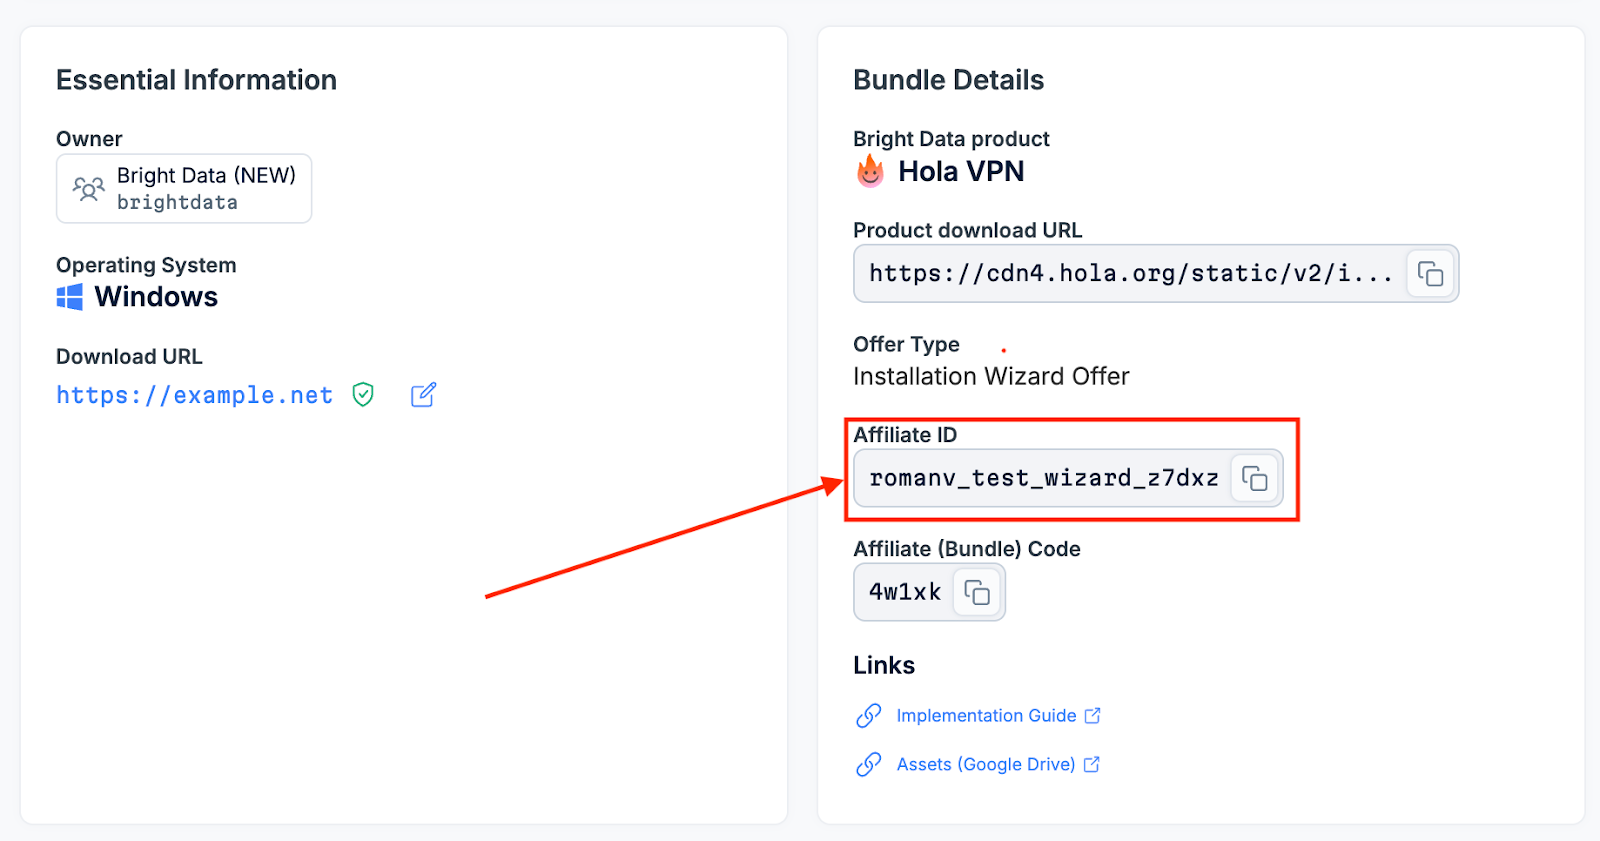
Task: Edit the Download URL
Action: point(423,395)
